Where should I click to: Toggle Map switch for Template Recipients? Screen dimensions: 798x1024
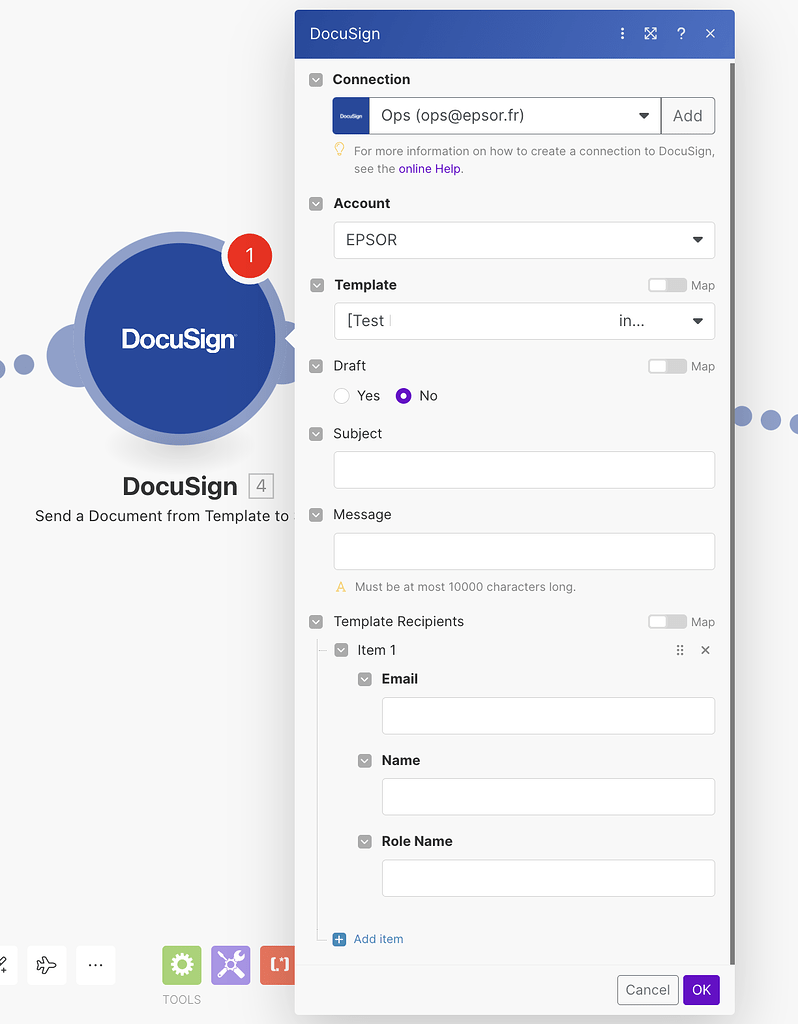[x=667, y=622]
